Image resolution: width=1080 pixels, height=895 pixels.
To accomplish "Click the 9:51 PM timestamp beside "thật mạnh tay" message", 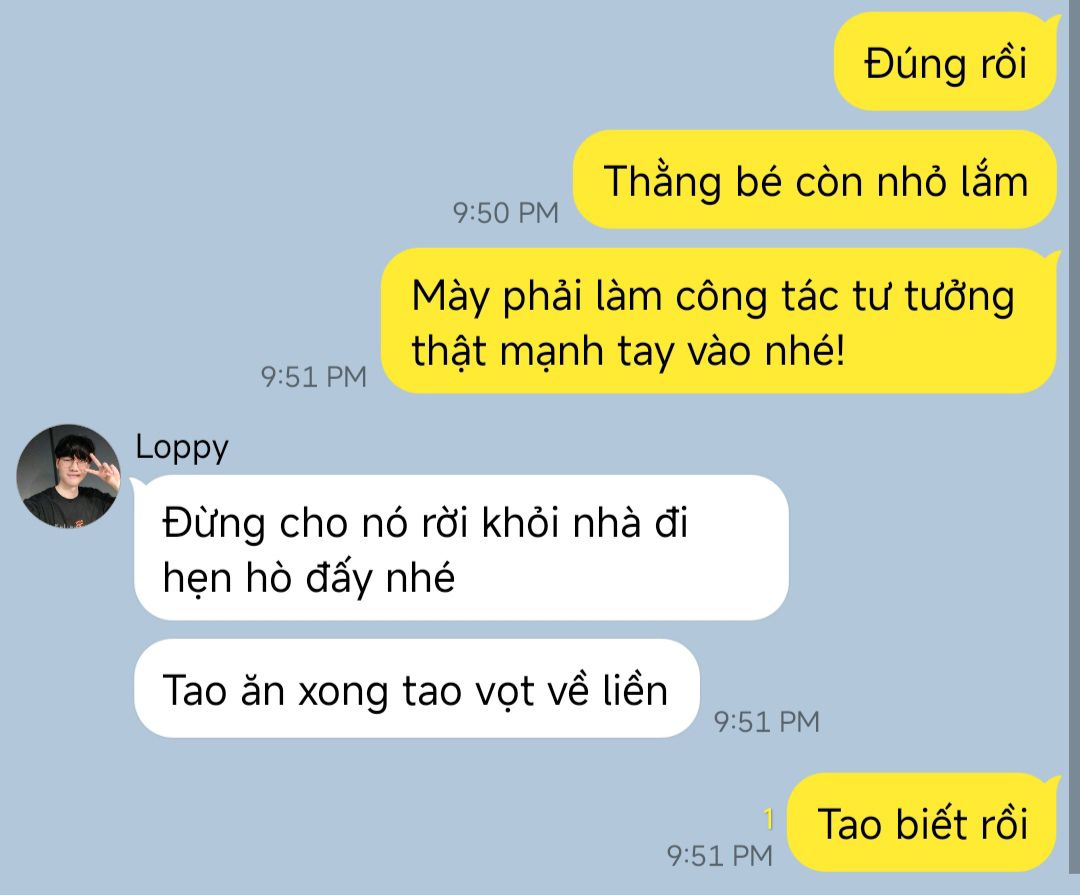I will (313, 377).
